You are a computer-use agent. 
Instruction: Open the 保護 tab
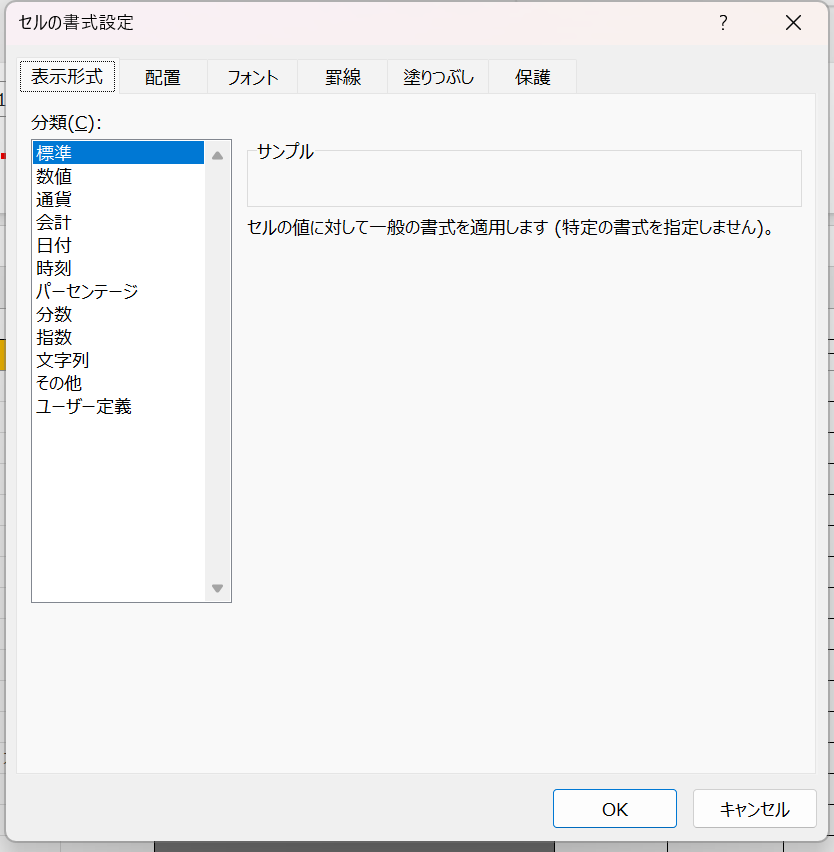click(532, 77)
